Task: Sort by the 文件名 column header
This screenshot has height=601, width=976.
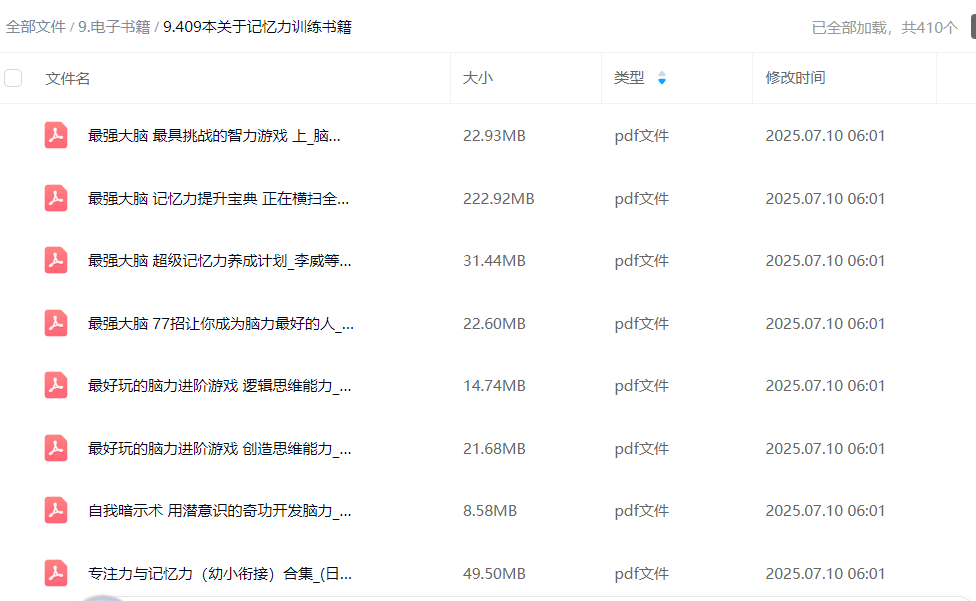Action: pyautogui.click(x=68, y=78)
